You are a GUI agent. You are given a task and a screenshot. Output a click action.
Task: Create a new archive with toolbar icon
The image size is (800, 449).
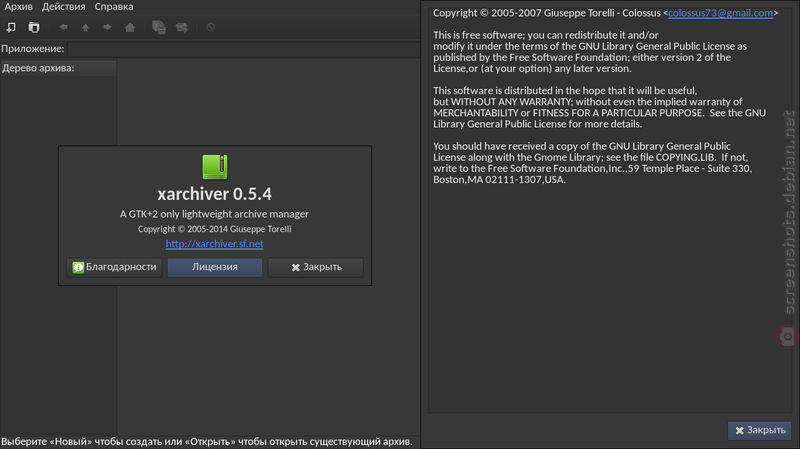coord(11,27)
